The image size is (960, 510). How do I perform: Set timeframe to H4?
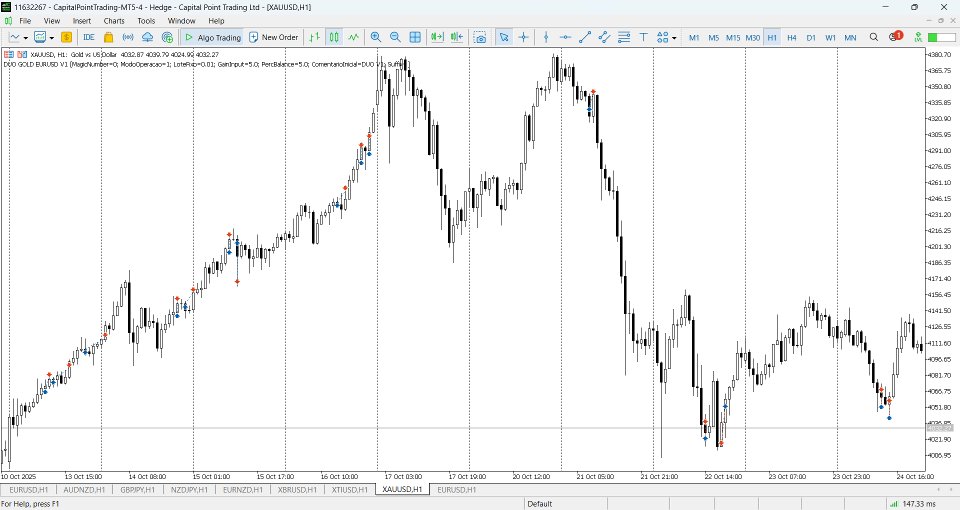pyautogui.click(x=792, y=37)
